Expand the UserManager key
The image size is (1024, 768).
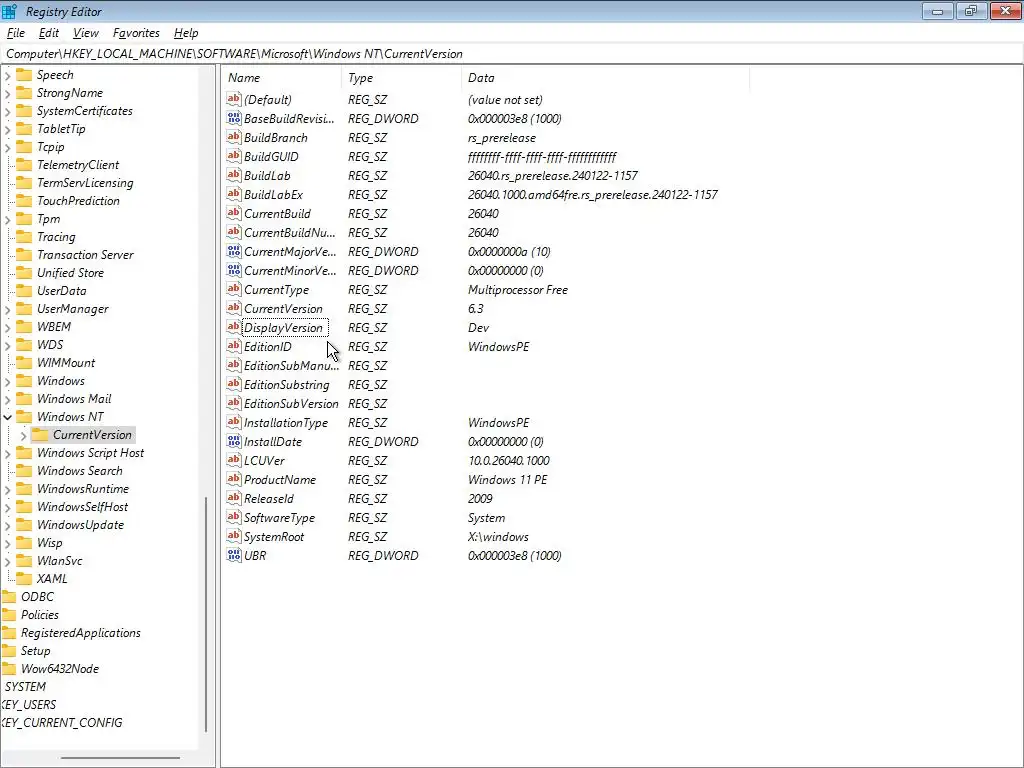pyautogui.click(x=7, y=309)
